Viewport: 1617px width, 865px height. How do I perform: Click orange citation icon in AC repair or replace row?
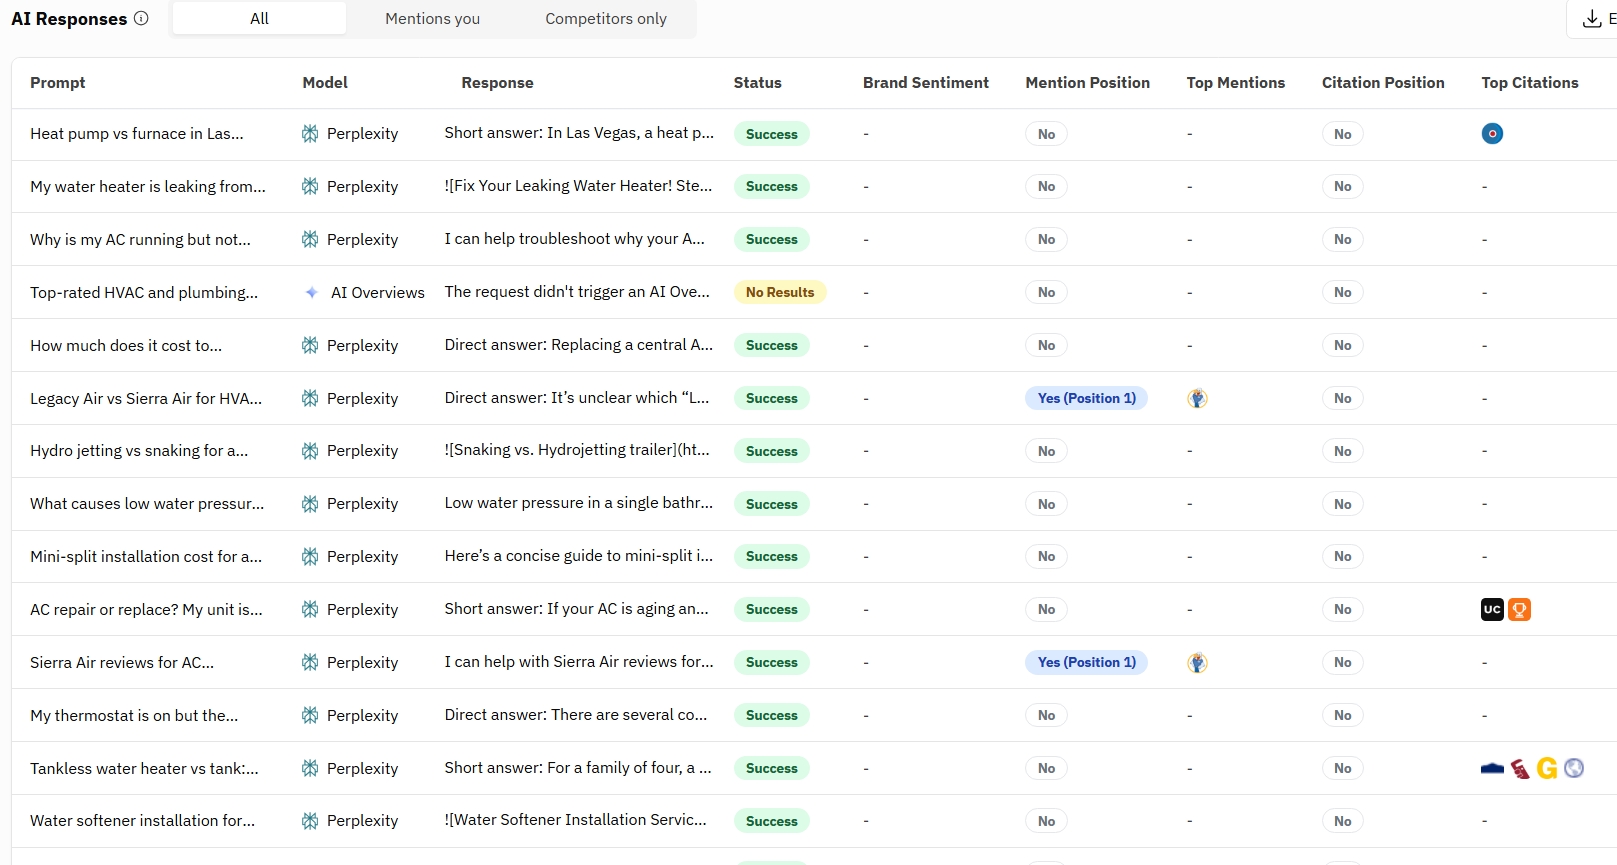click(x=1519, y=609)
